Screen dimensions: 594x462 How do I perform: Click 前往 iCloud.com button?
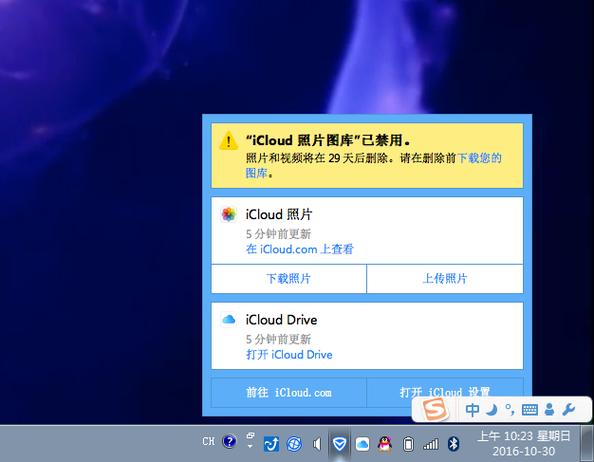point(289,392)
